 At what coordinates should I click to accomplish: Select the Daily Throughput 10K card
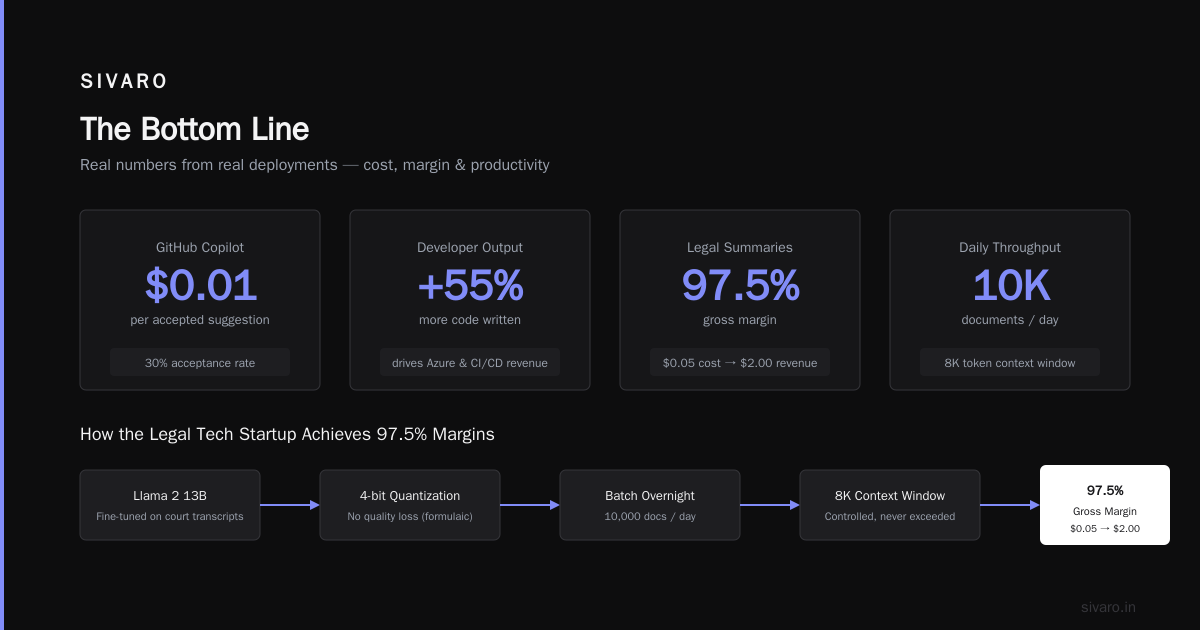coord(1010,300)
